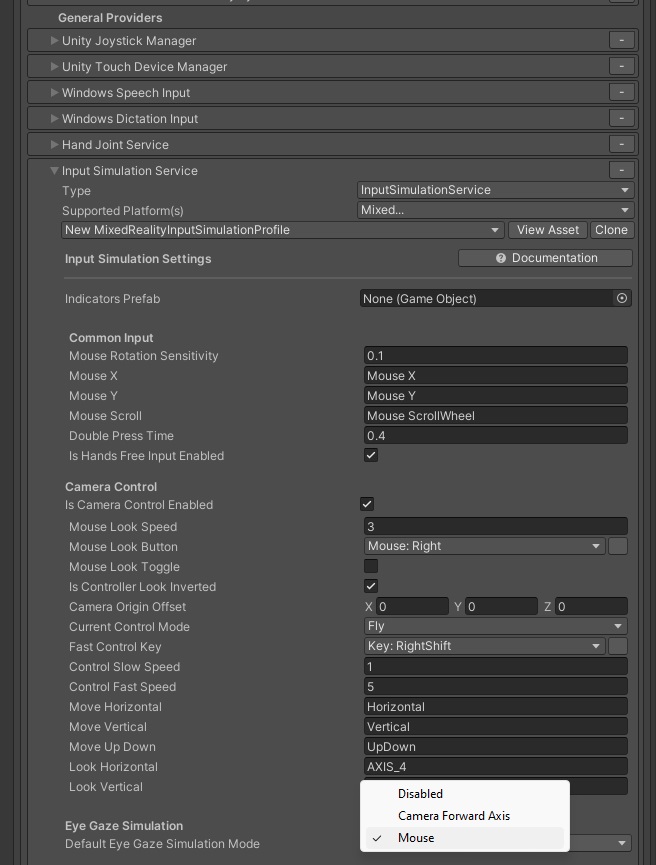Click the Clone button
Screen dimensions: 656x865
click(611, 230)
